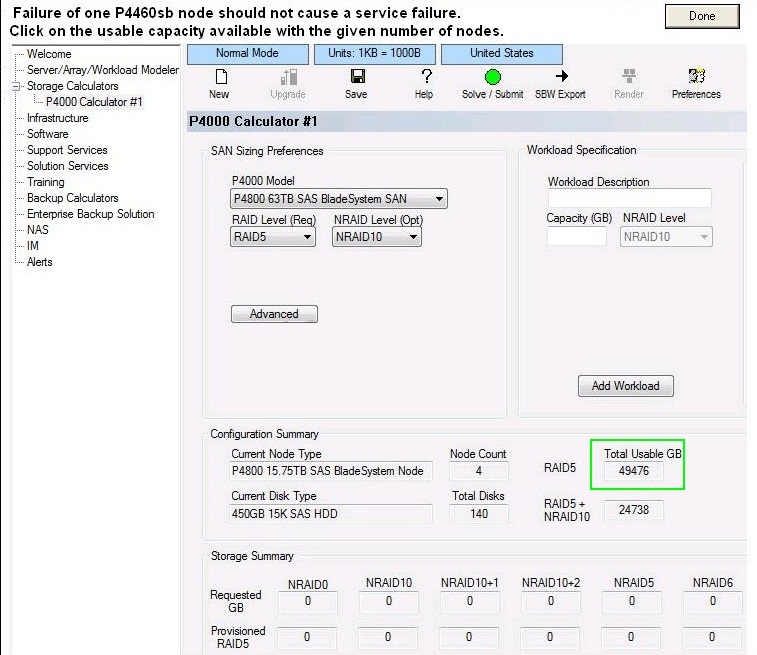Select Enterprise Backup Solution tree item
Viewport: 757px width, 655px height.
pos(91,214)
